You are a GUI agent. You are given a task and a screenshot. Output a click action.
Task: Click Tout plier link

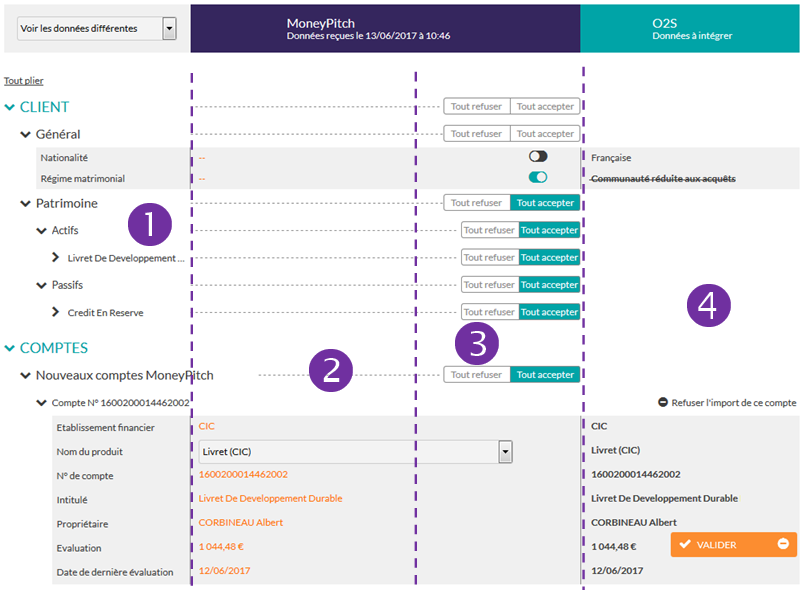pyautogui.click(x=23, y=81)
